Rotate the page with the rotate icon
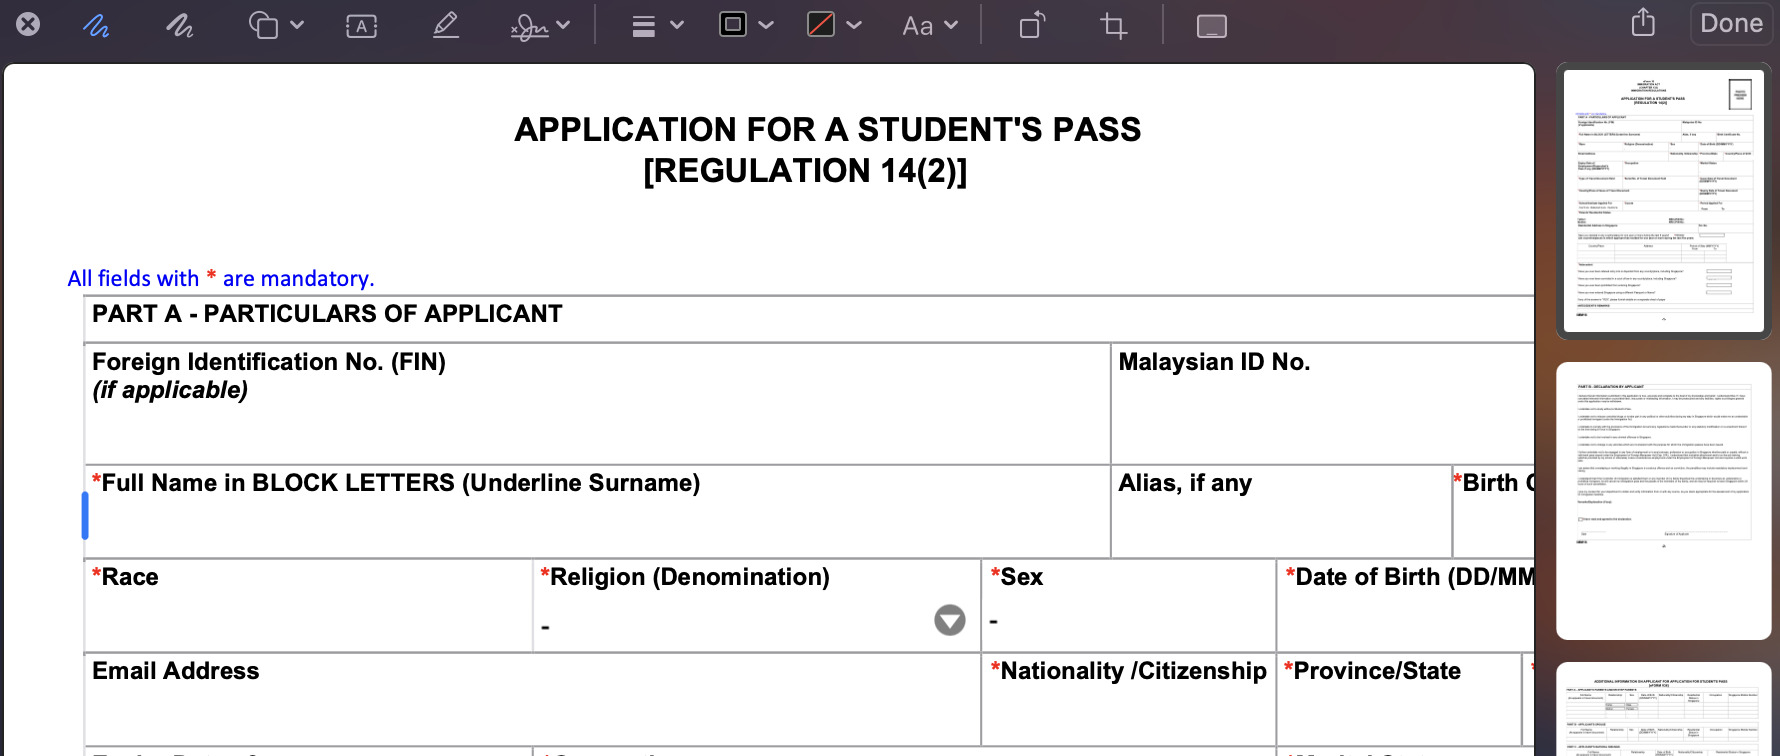The image size is (1780, 756). (1032, 24)
